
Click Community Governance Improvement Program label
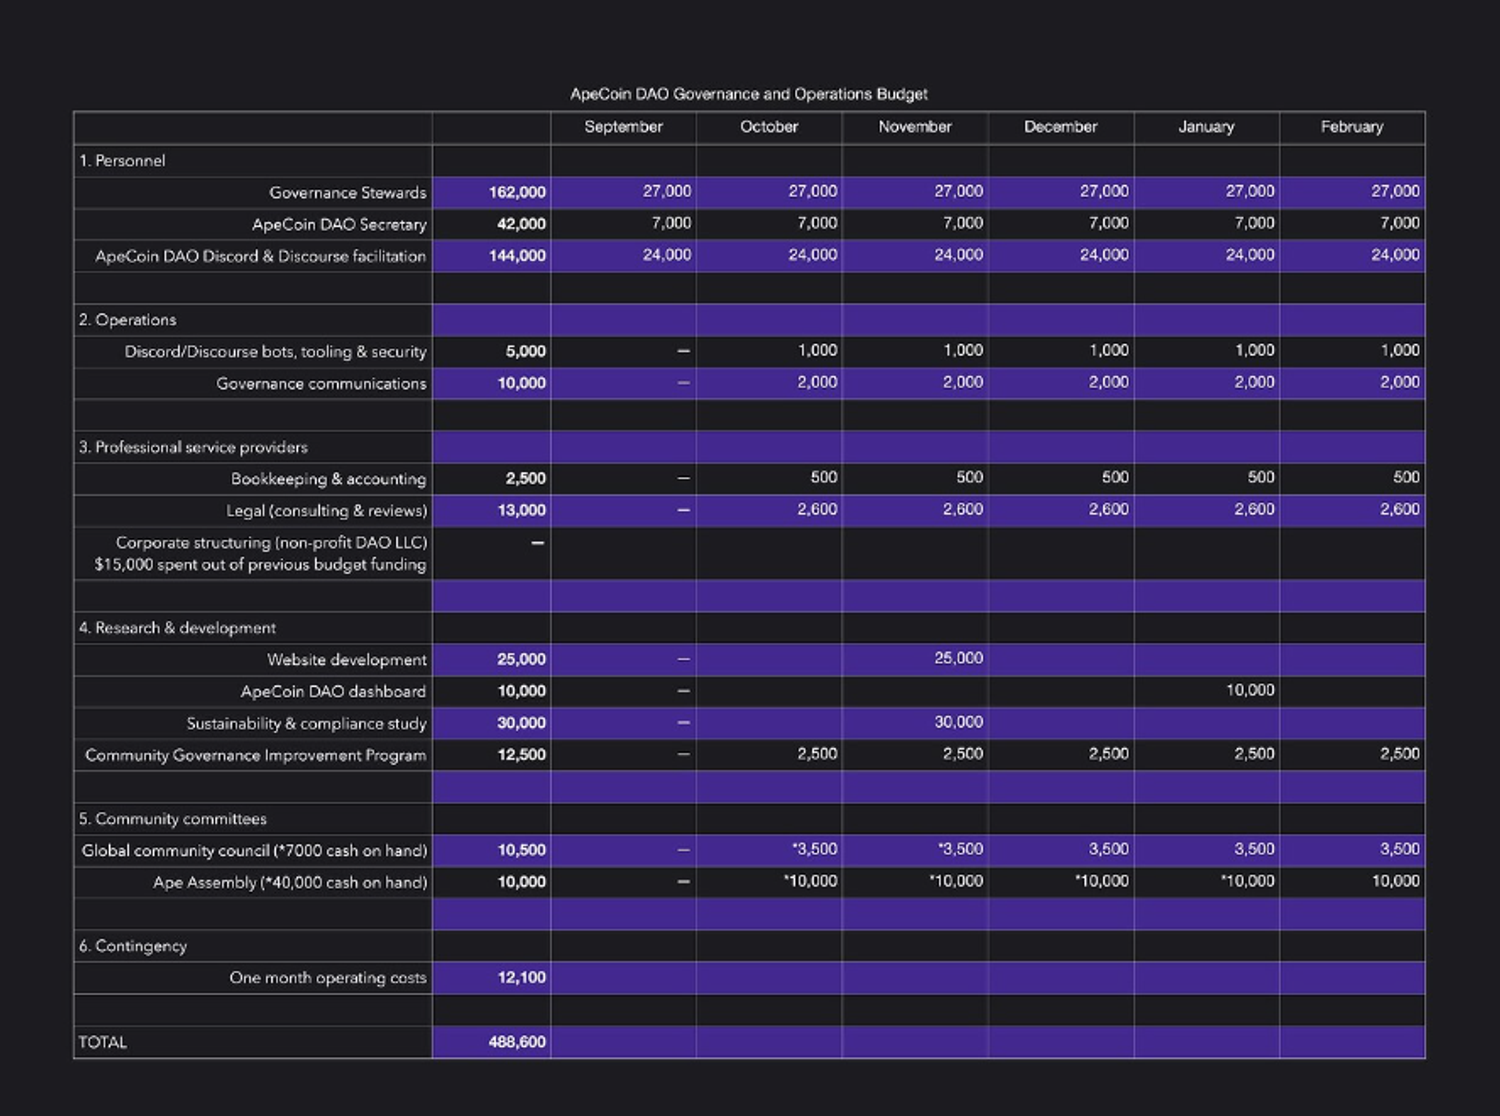click(x=256, y=755)
